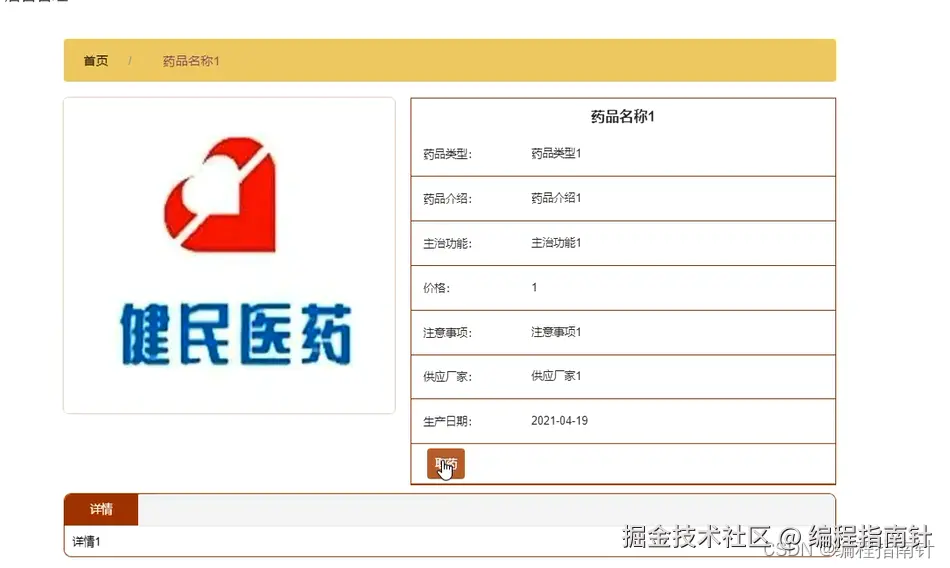Screen dimensions: 950x568
Task: Click the 药品名称1 breadcrumb entry
Action: coord(191,61)
